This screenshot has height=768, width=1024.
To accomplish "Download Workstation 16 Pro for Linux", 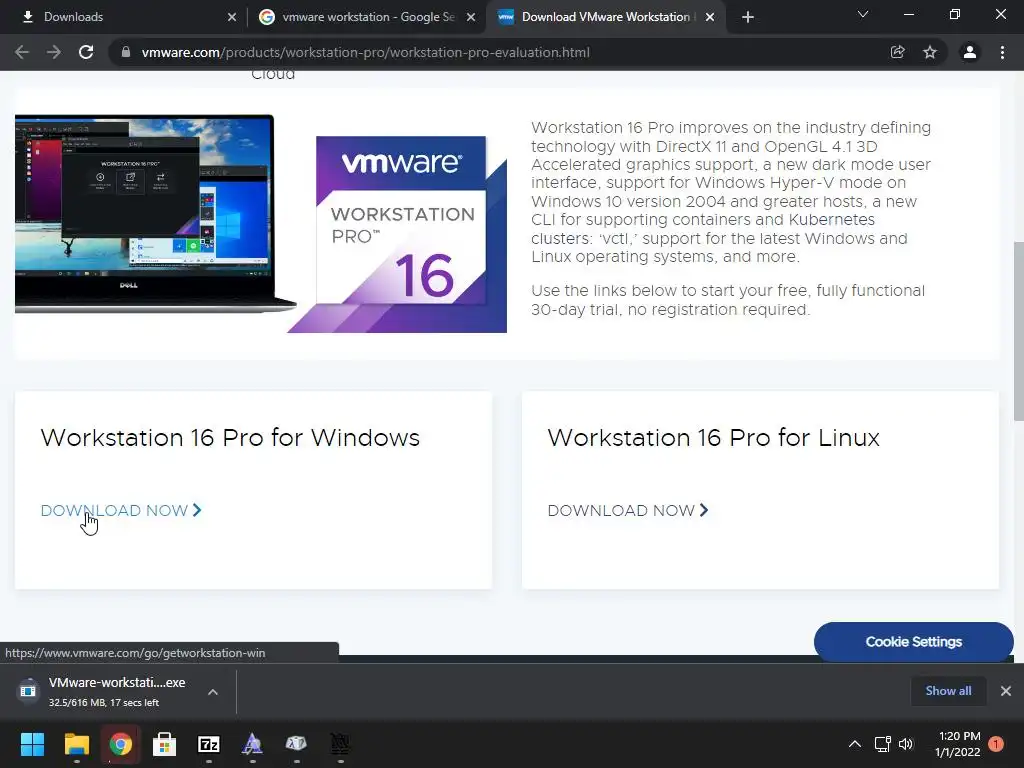I will (x=628, y=510).
